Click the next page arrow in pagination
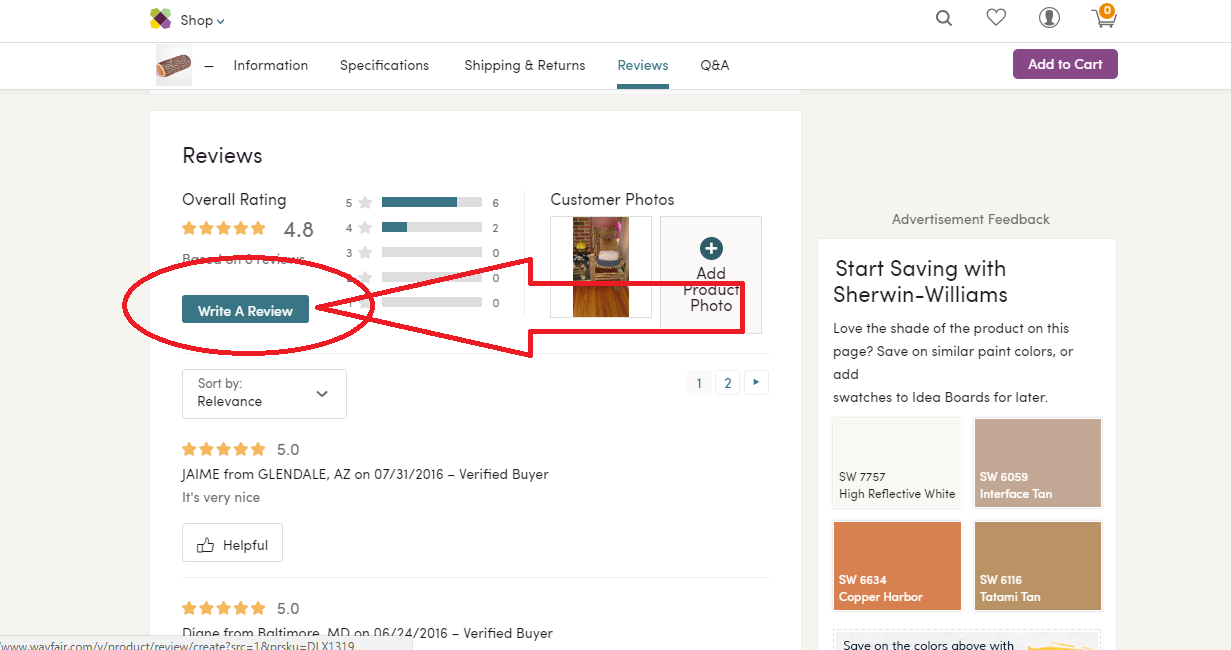The height and width of the screenshot is (650, 1231). 756,382
